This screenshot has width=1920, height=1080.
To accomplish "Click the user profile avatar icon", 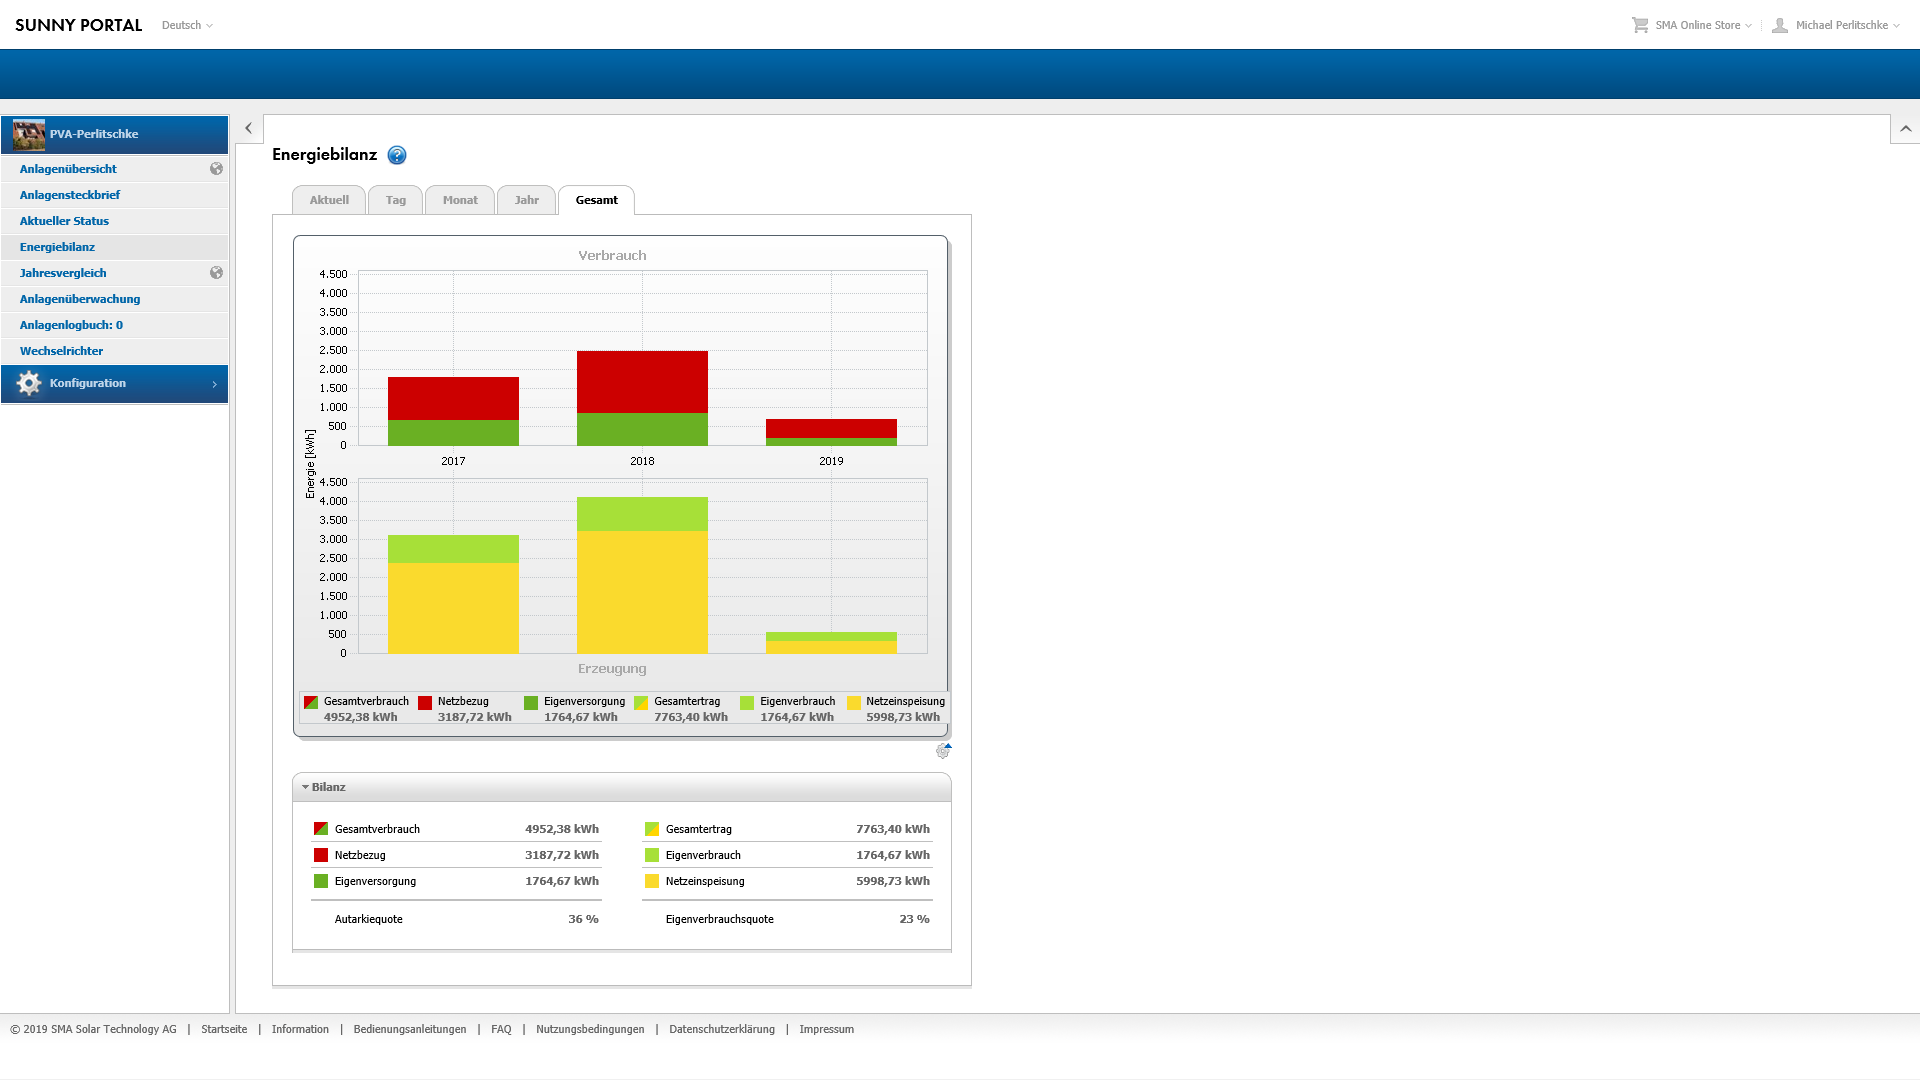I will pyautogui.click(x=1780, y=25).
